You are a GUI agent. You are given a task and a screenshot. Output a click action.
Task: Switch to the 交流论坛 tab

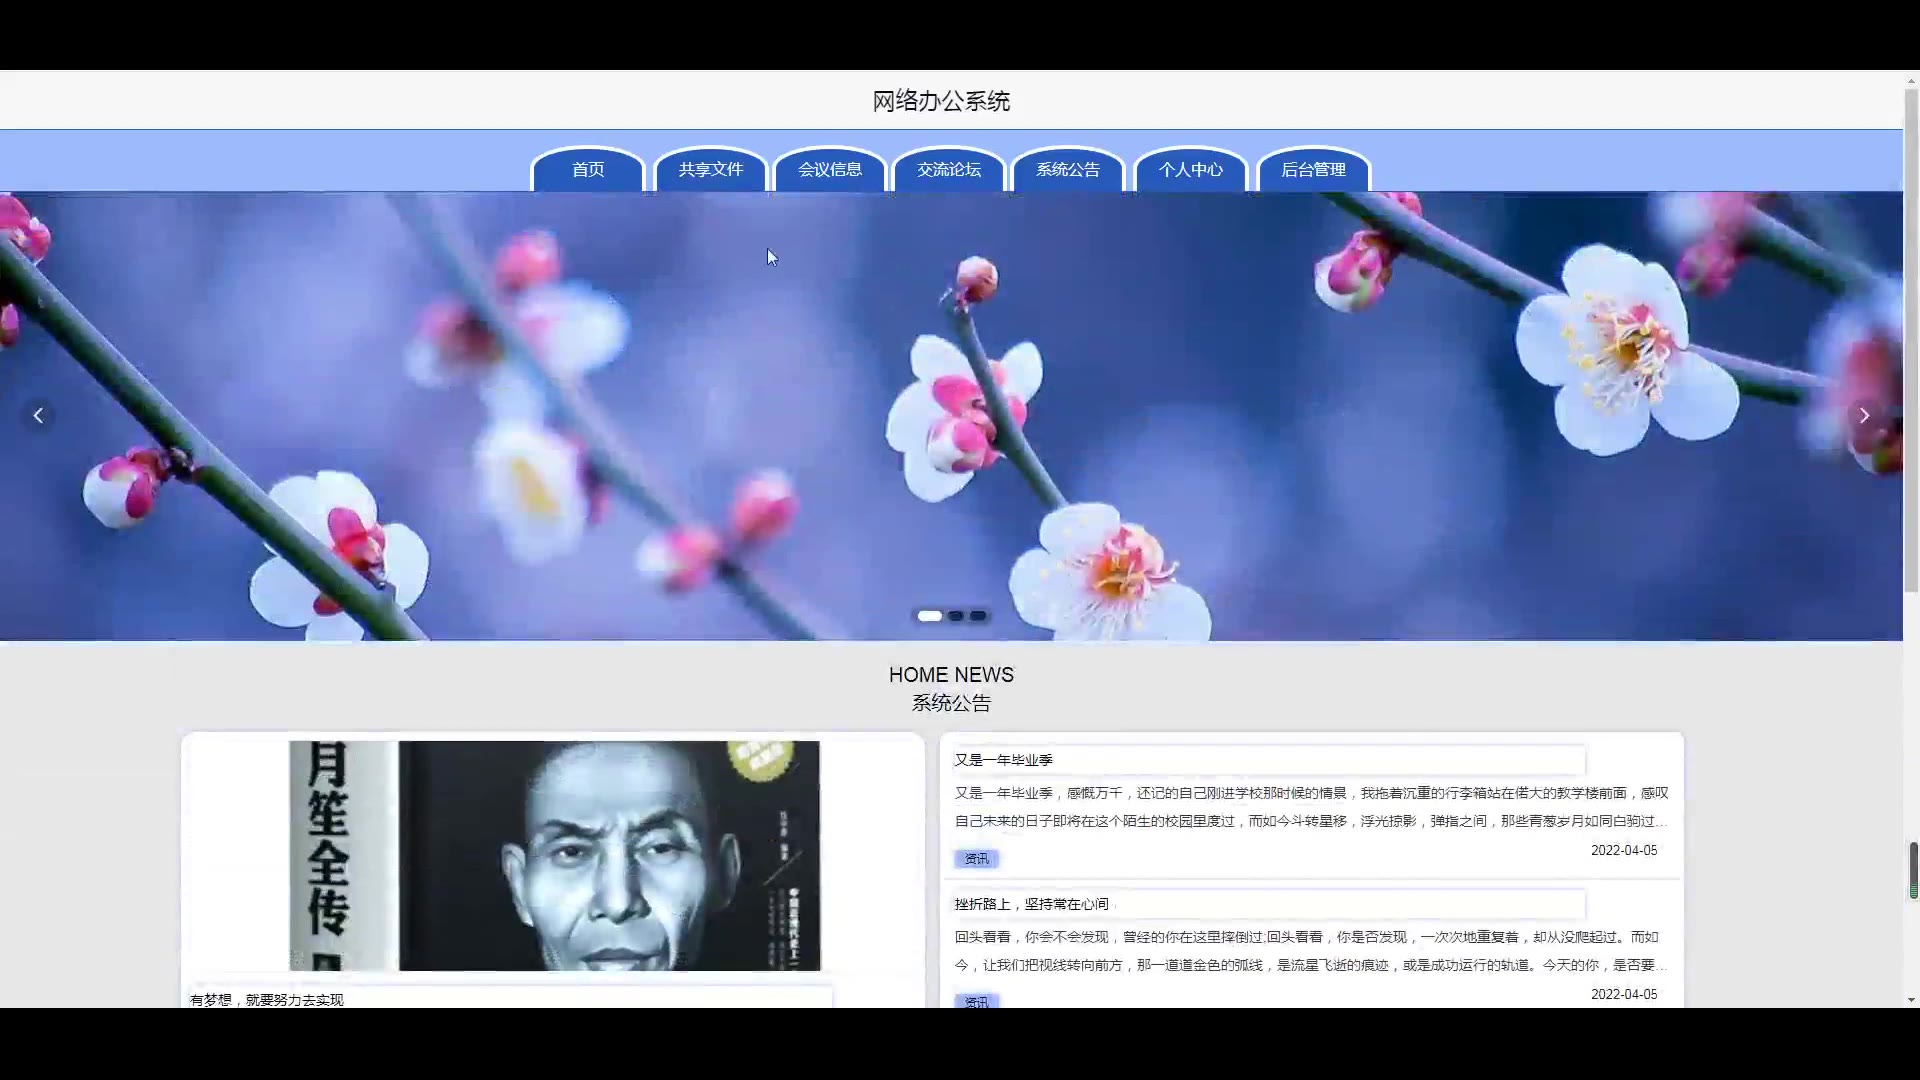tap(949, 170)
